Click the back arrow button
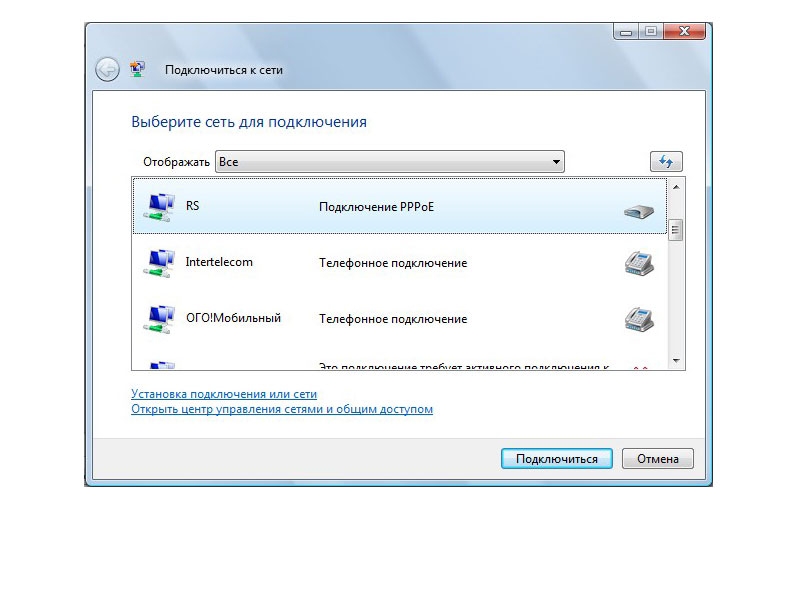Image resolution: width=800 pixels, height=600 pixels. 107,69
